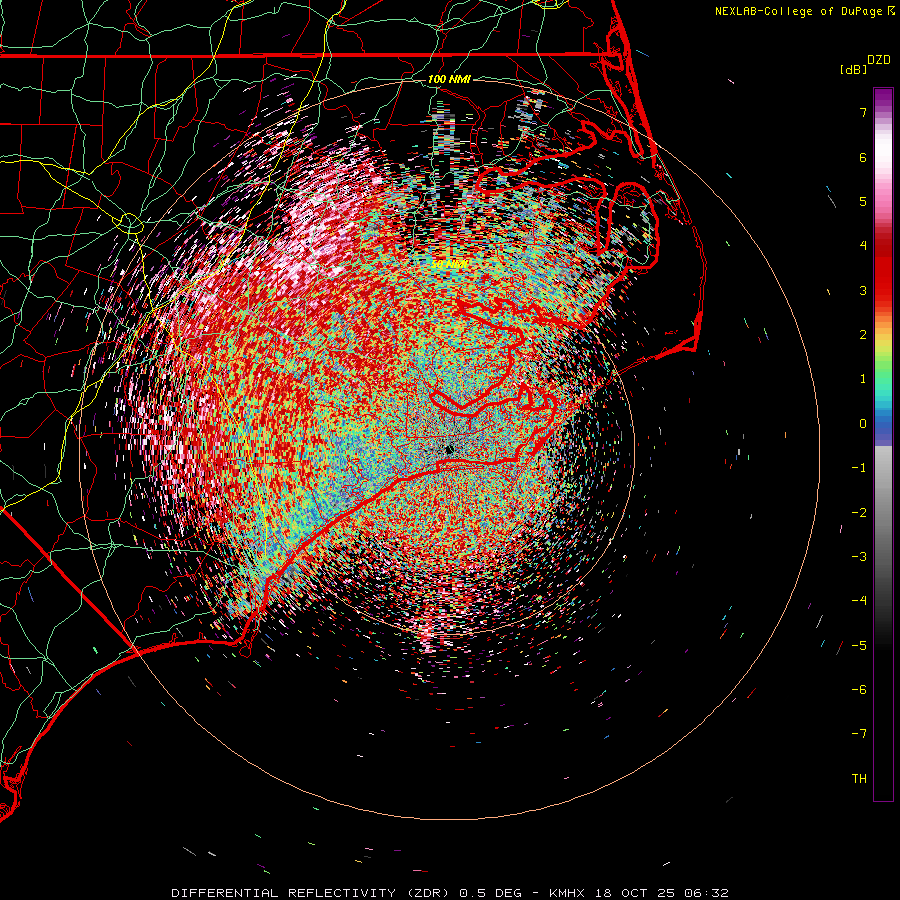Click the -2 dB scale label
The width and height of the screenshot is (900, 900).
click(x=859, y=513)
